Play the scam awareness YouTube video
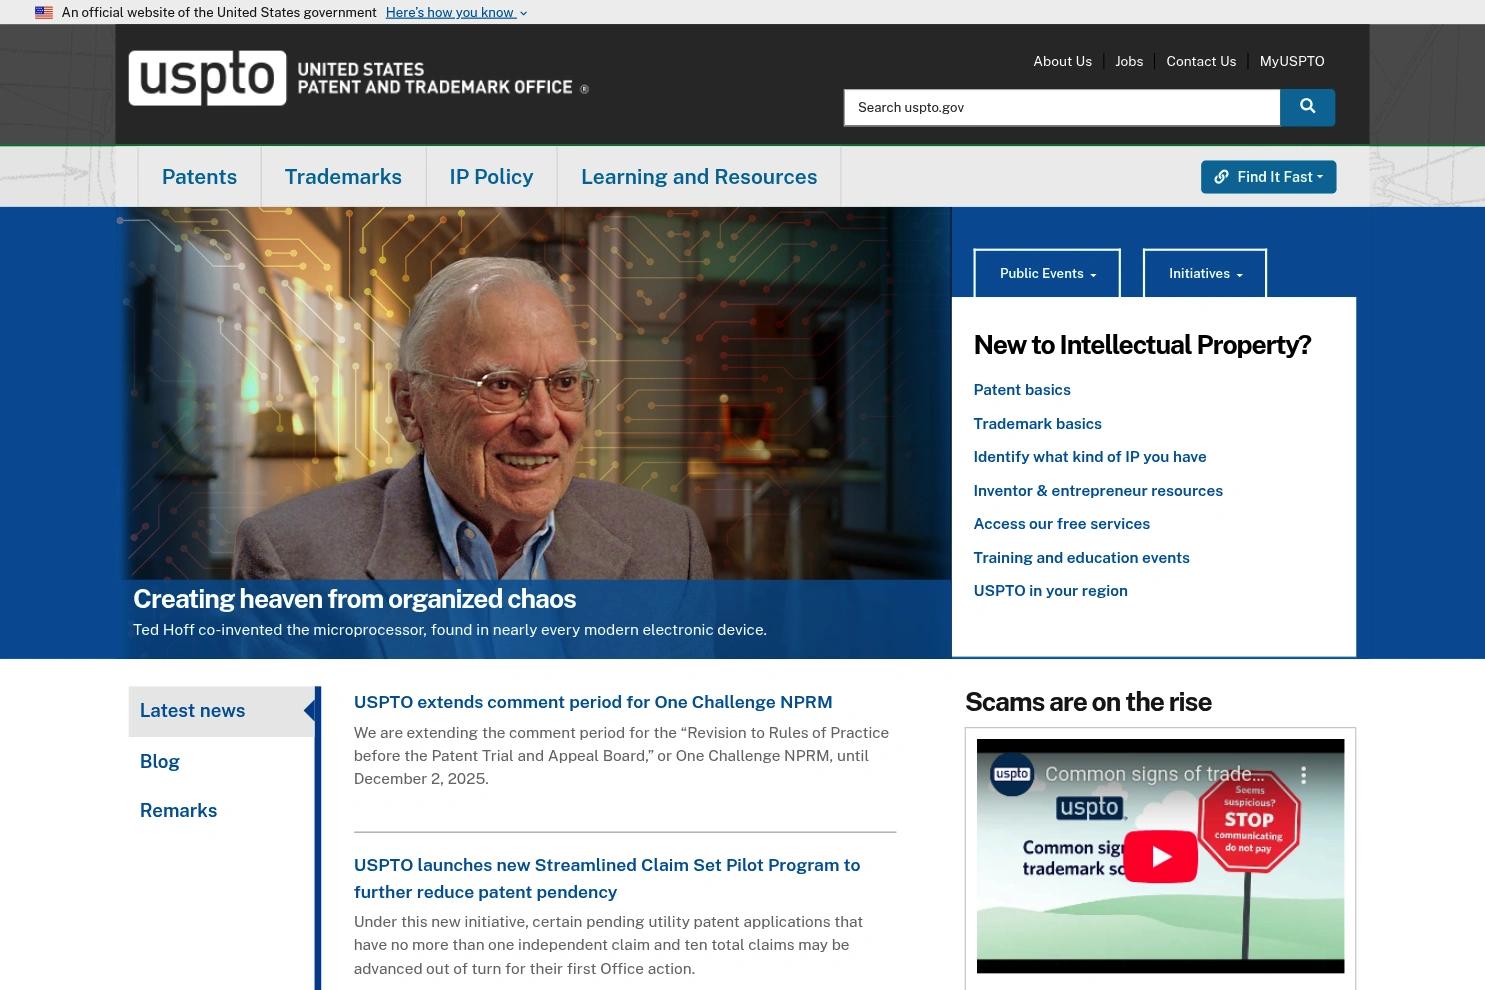The image size is (1485, 990). [1160, 856]
